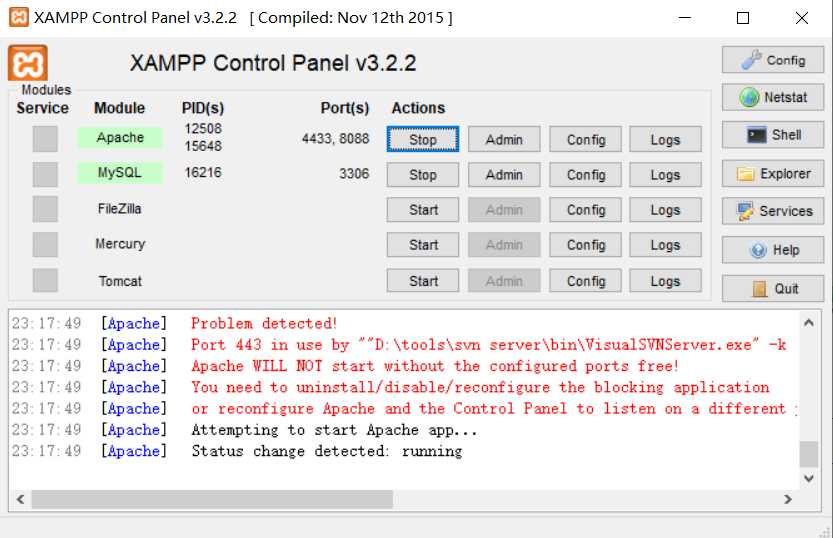Open FileZilla module Config
The height and width of the screenshot is (538, 833).
click(x=585, y=210)
